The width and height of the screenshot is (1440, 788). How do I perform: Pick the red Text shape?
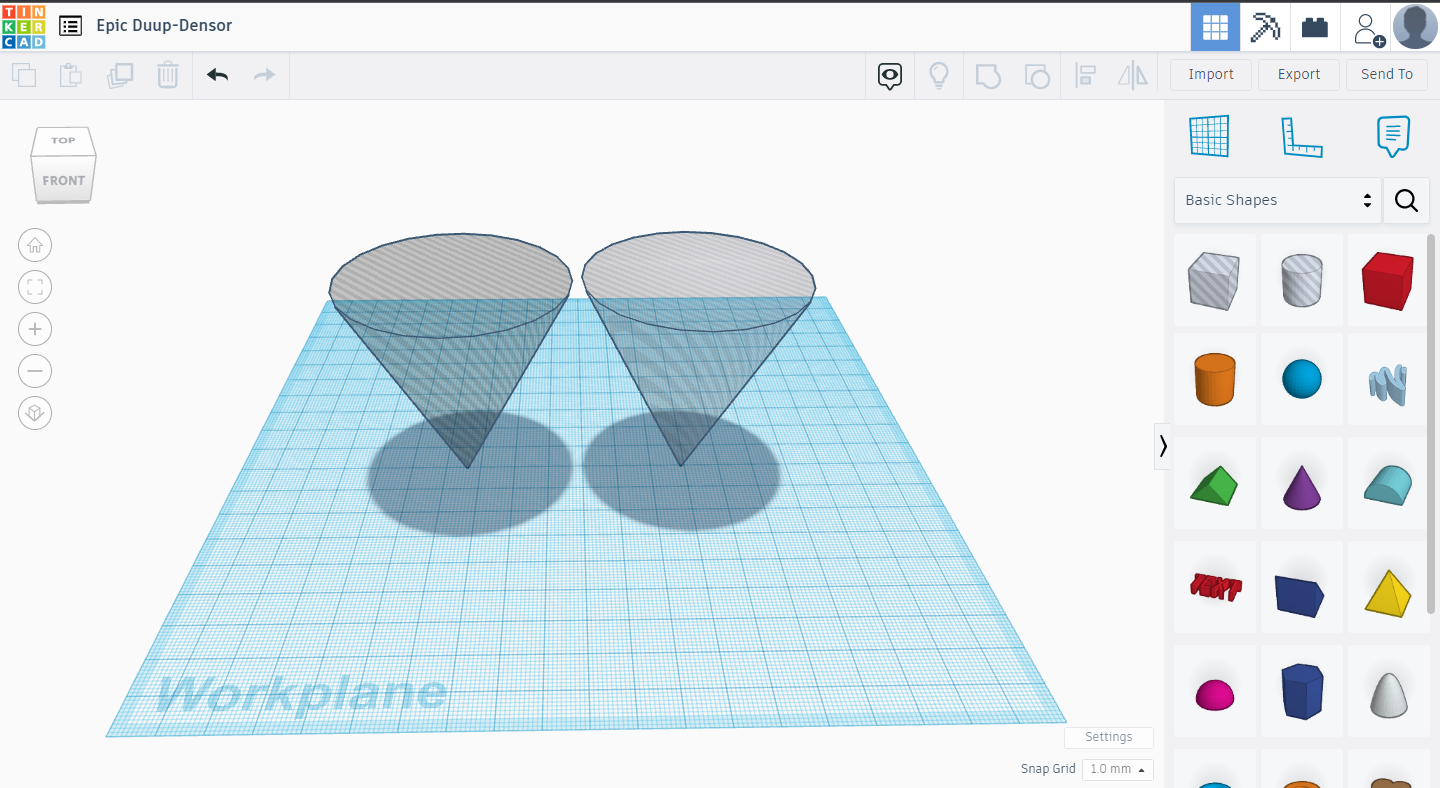[1214, 588]
